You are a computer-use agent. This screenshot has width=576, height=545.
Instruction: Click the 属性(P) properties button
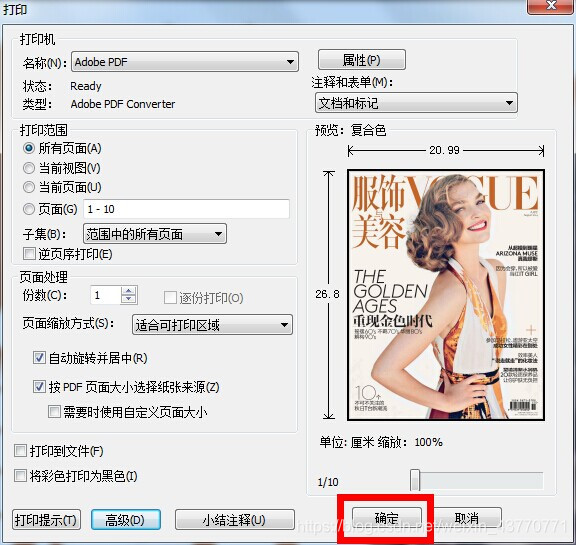[362, 59]
